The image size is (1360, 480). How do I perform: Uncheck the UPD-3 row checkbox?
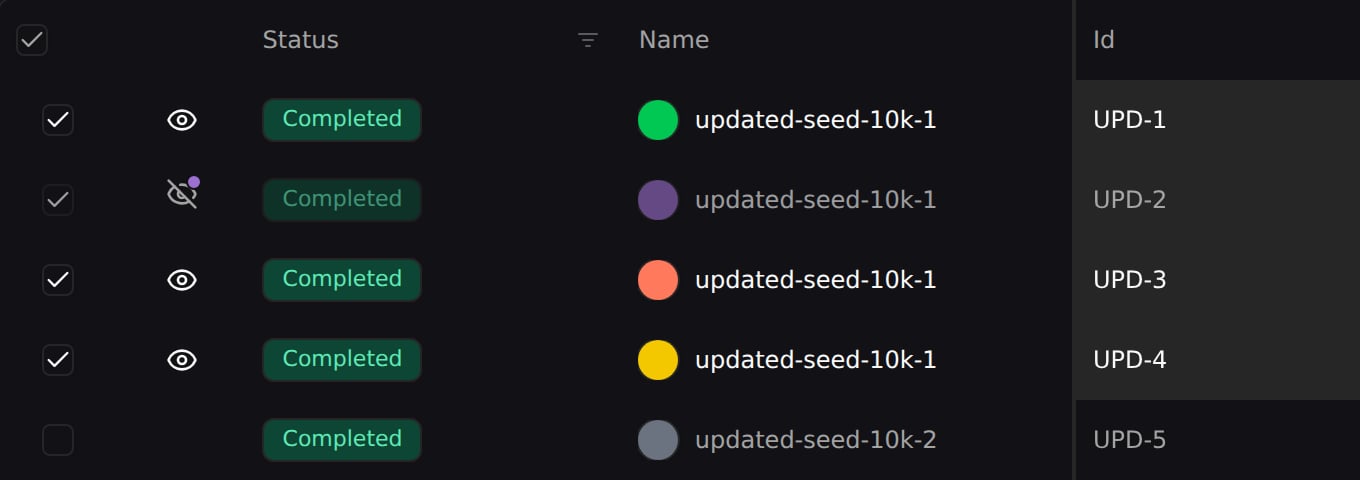pos(58,280)
